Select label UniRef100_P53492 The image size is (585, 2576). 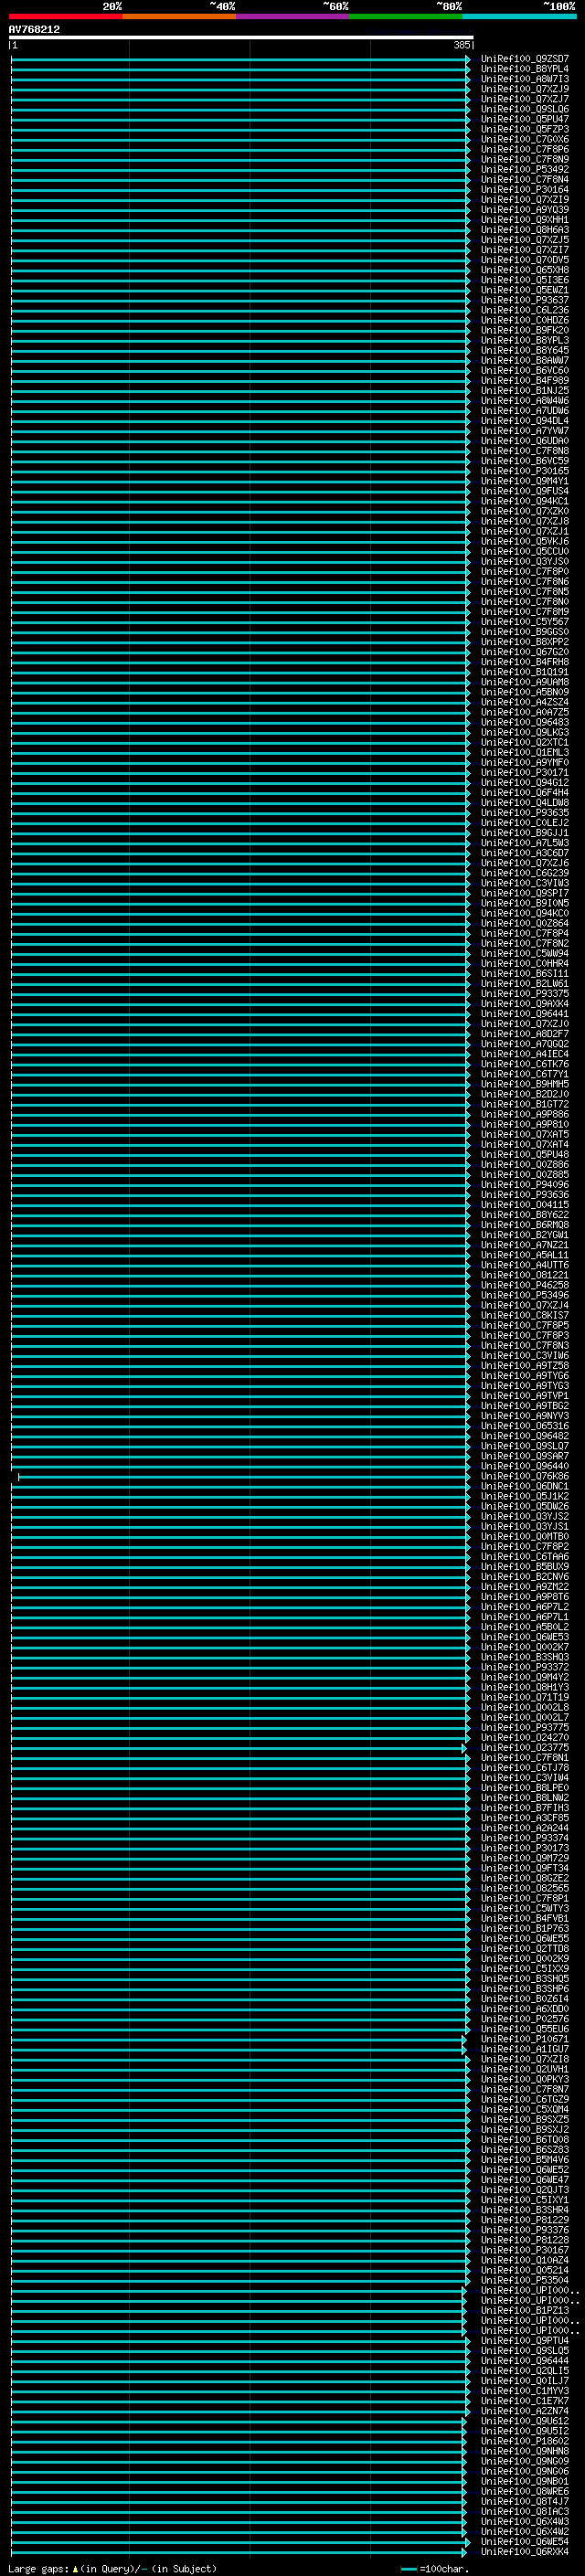[x=524, y=169]
